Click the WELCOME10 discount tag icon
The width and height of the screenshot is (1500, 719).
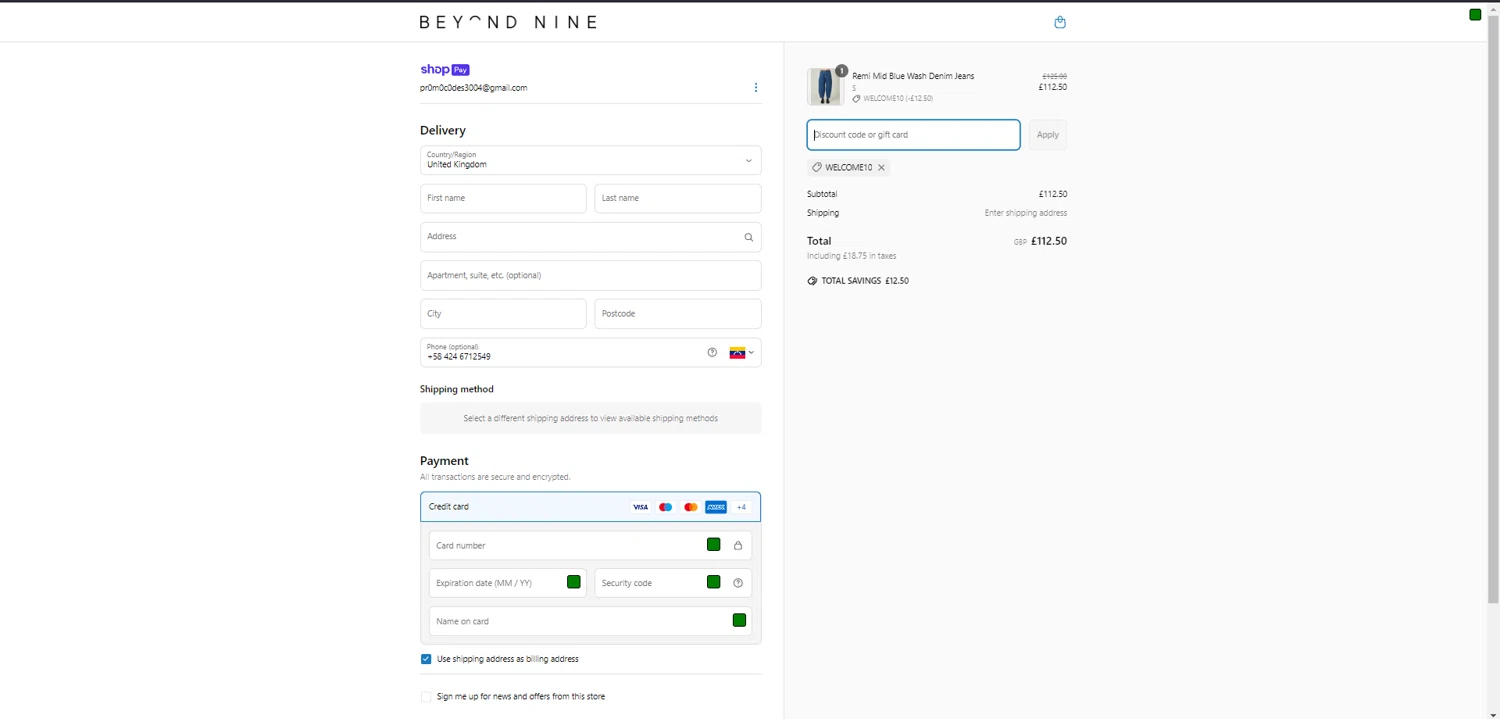(817, 167)
